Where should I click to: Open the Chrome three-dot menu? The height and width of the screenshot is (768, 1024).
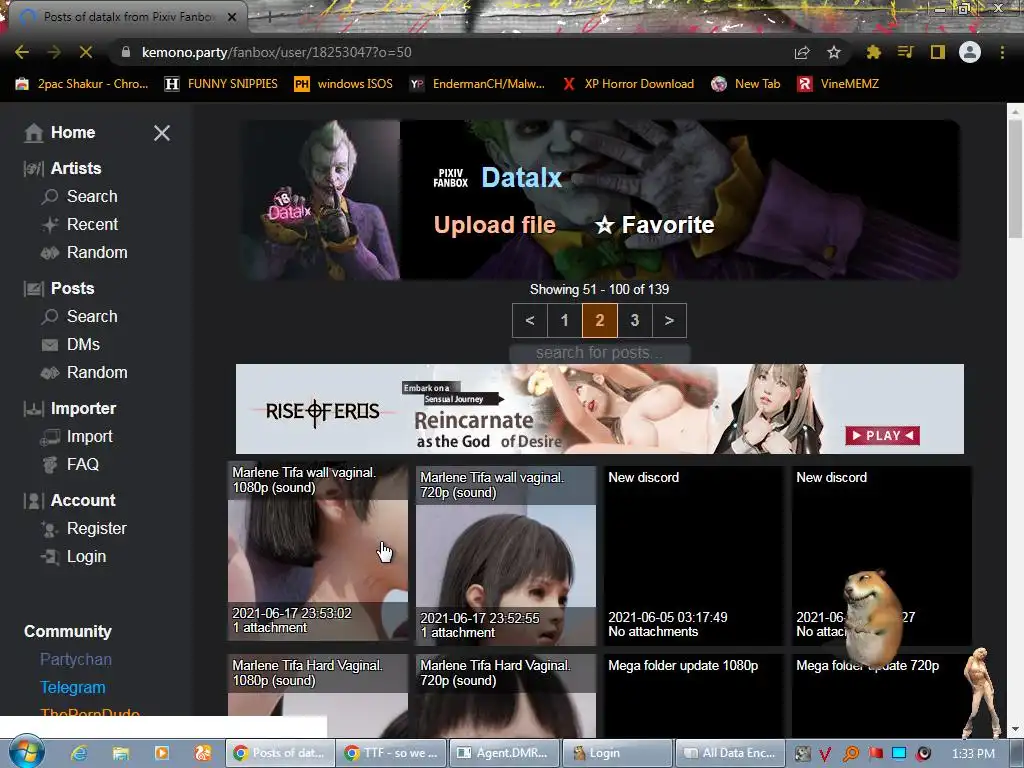pyautogui.click(x=1002, y=52)
